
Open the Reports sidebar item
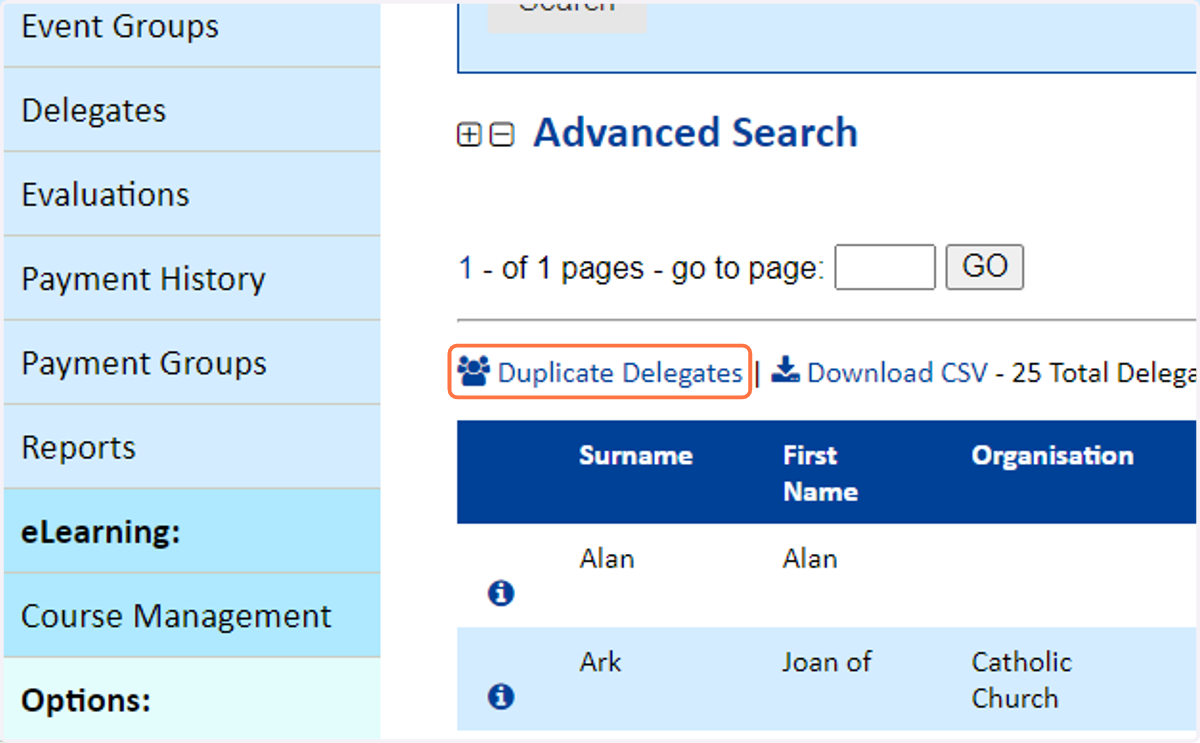192,447
